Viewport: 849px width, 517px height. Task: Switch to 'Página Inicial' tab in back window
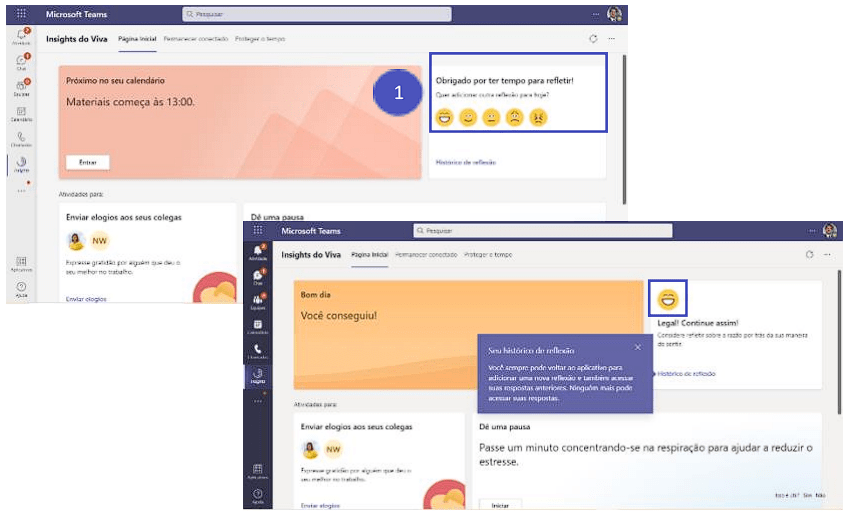pyautogui.click(x=137, y=38)
